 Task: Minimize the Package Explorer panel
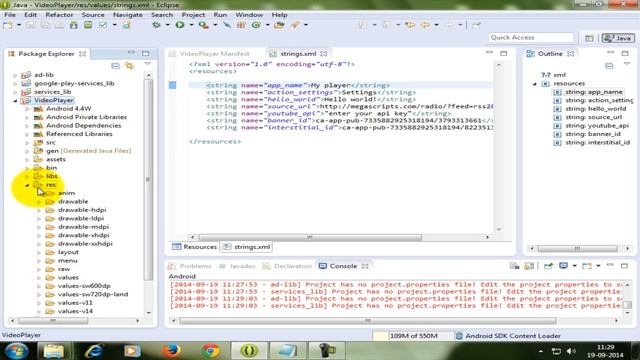coord(131,53)
